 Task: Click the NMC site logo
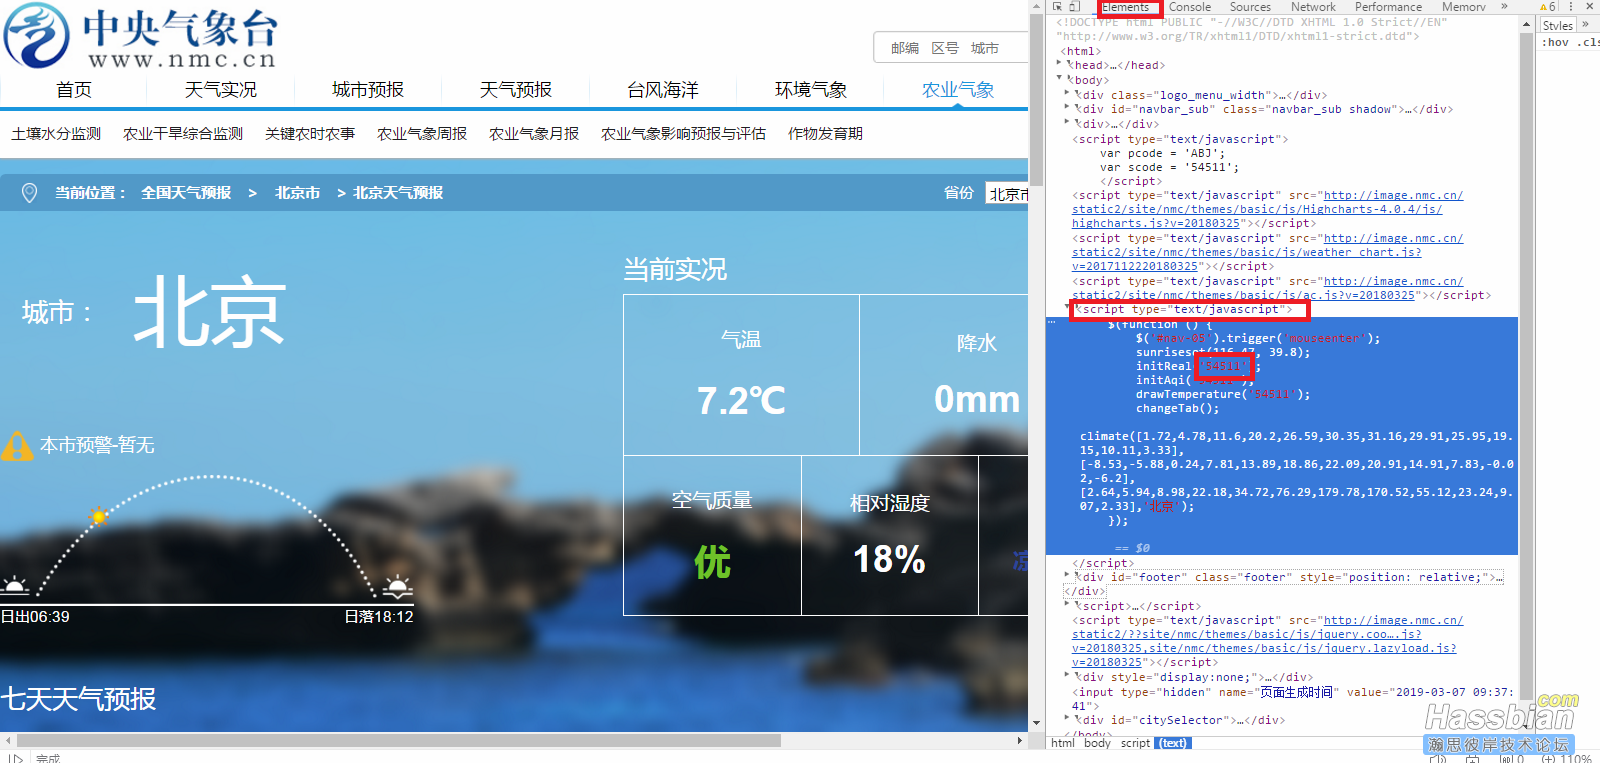coord(140,37)
